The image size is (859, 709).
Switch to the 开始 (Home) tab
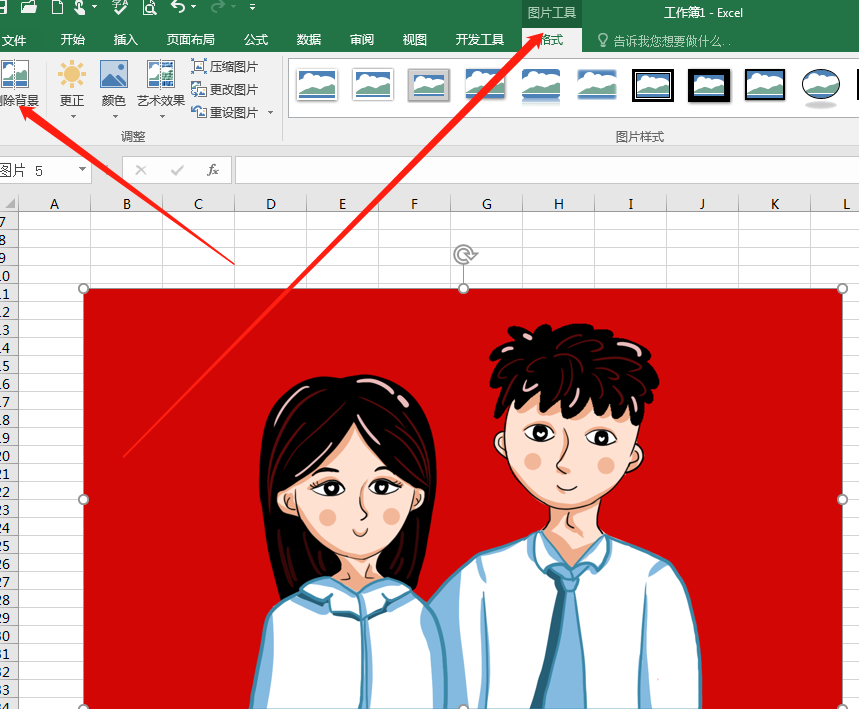point(72,39)
